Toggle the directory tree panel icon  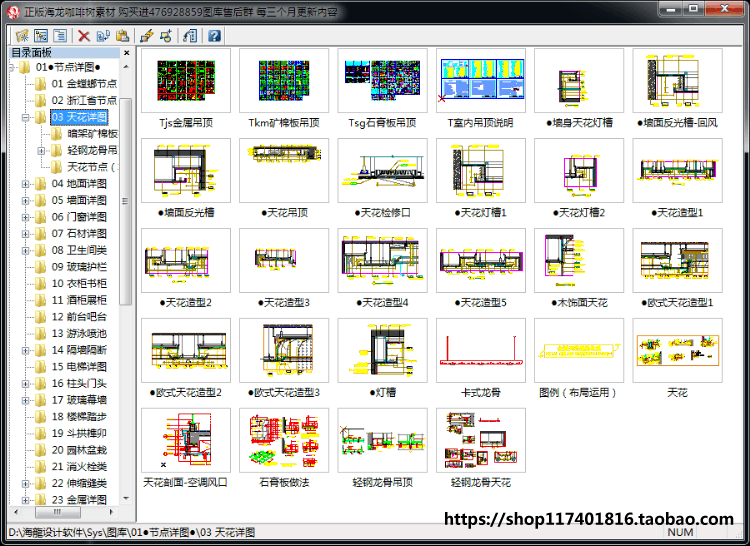pyautogui.click(x=41, y=35)
